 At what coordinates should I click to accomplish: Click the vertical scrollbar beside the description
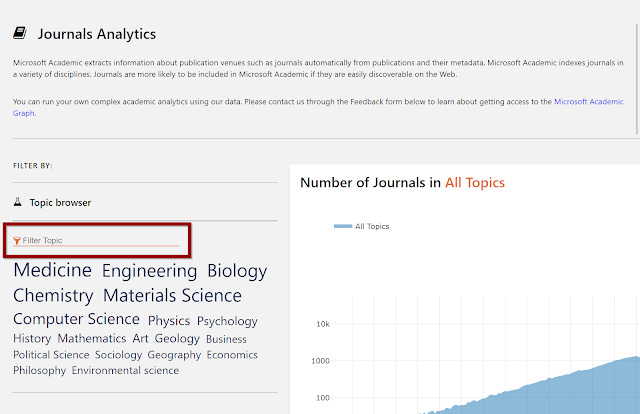coord(637,78)
